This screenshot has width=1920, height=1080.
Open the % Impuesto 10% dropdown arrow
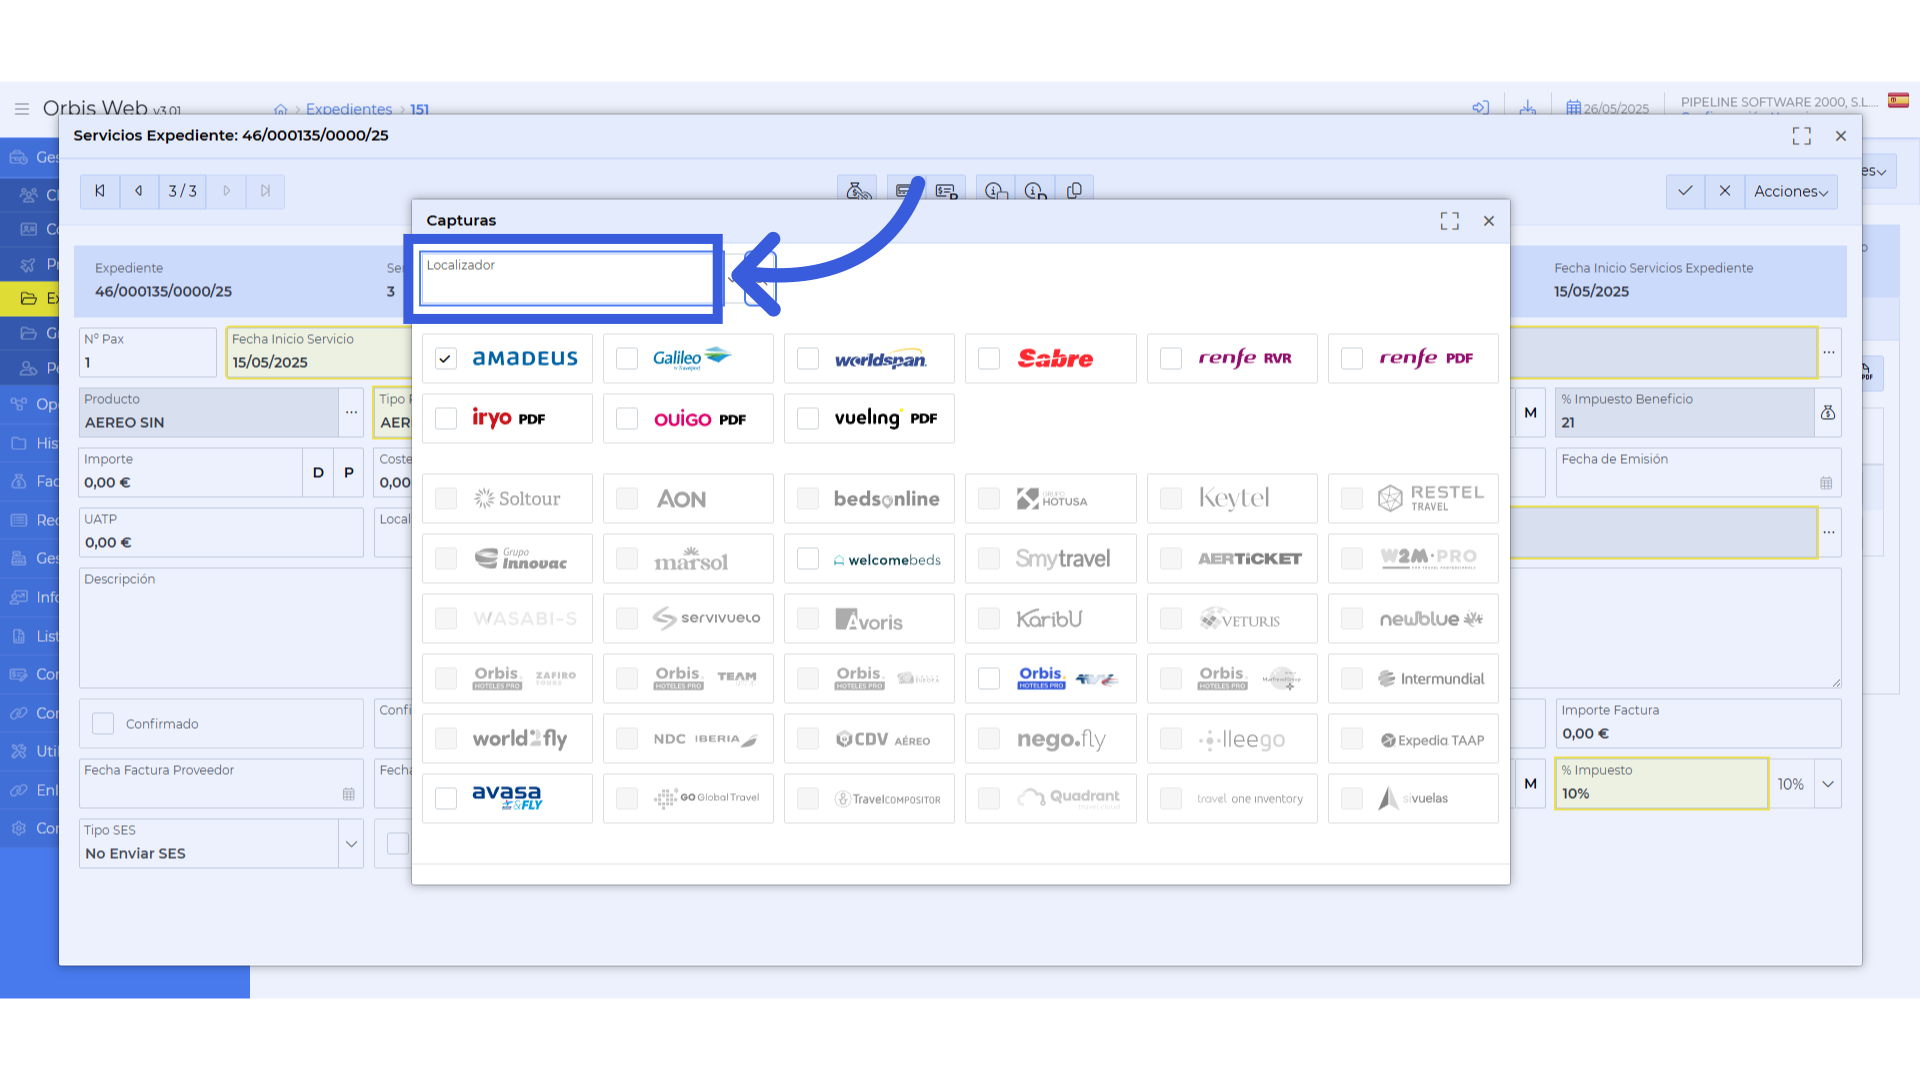coord(1828,784)
